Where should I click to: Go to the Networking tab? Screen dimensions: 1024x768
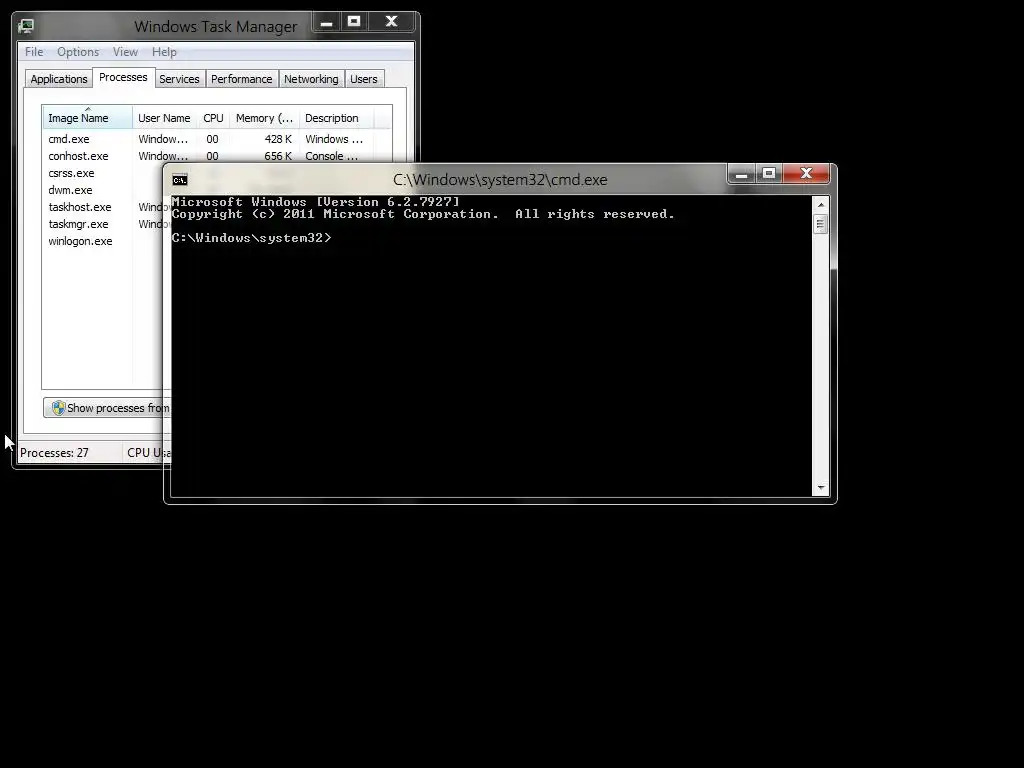[311, 79]
